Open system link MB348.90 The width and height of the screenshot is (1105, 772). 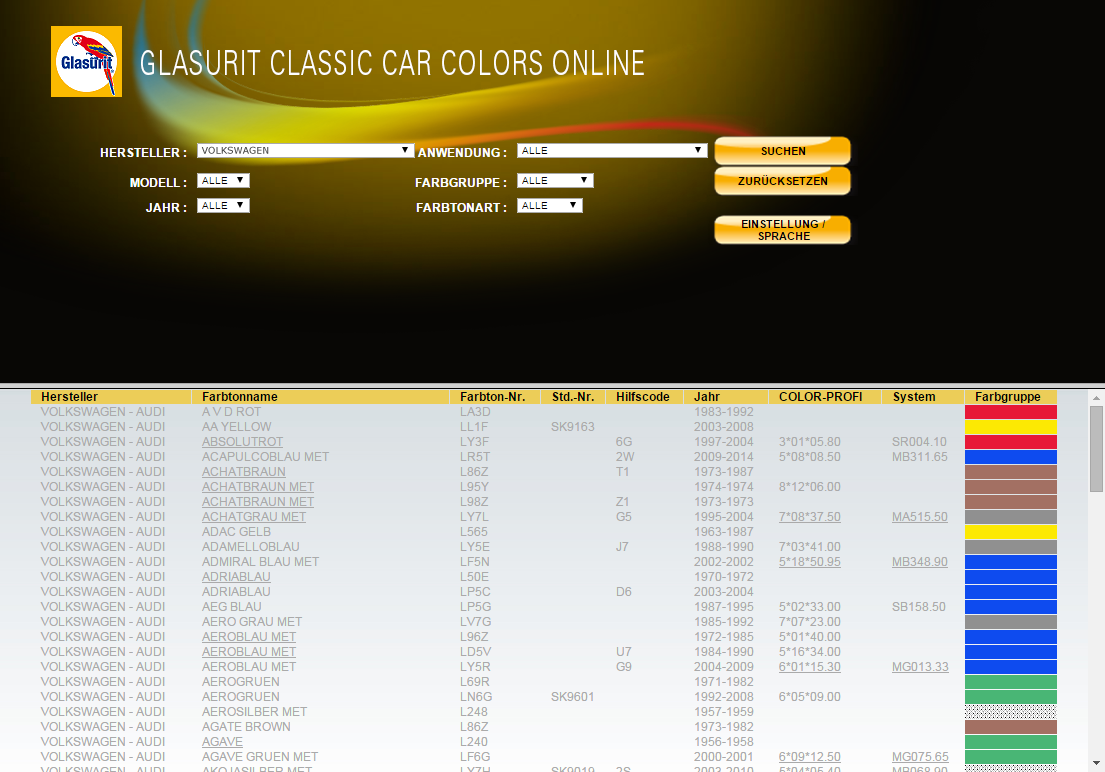pyautogui.click(x=920, y=562)
